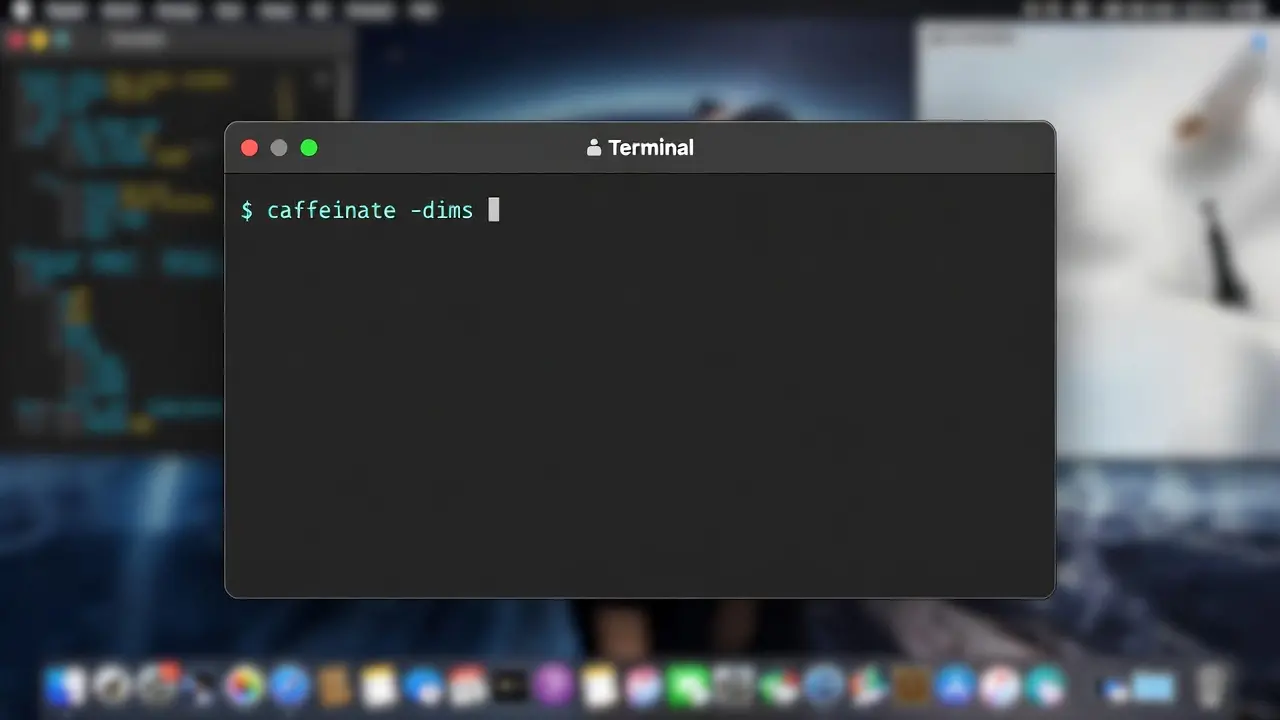Screen dimensions: 1280x720
Task: Close the Terminal window with red button
Action: tap(250, 148)
